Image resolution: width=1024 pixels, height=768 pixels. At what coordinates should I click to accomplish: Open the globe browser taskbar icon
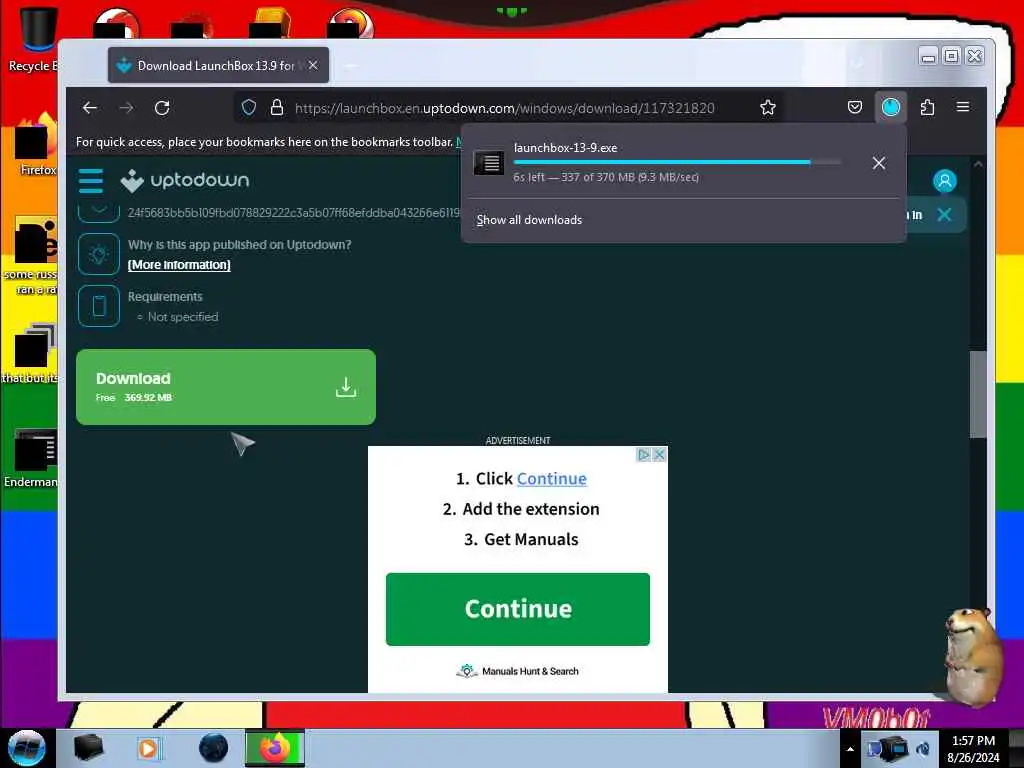pyautogui.click(x=214, y=748)
